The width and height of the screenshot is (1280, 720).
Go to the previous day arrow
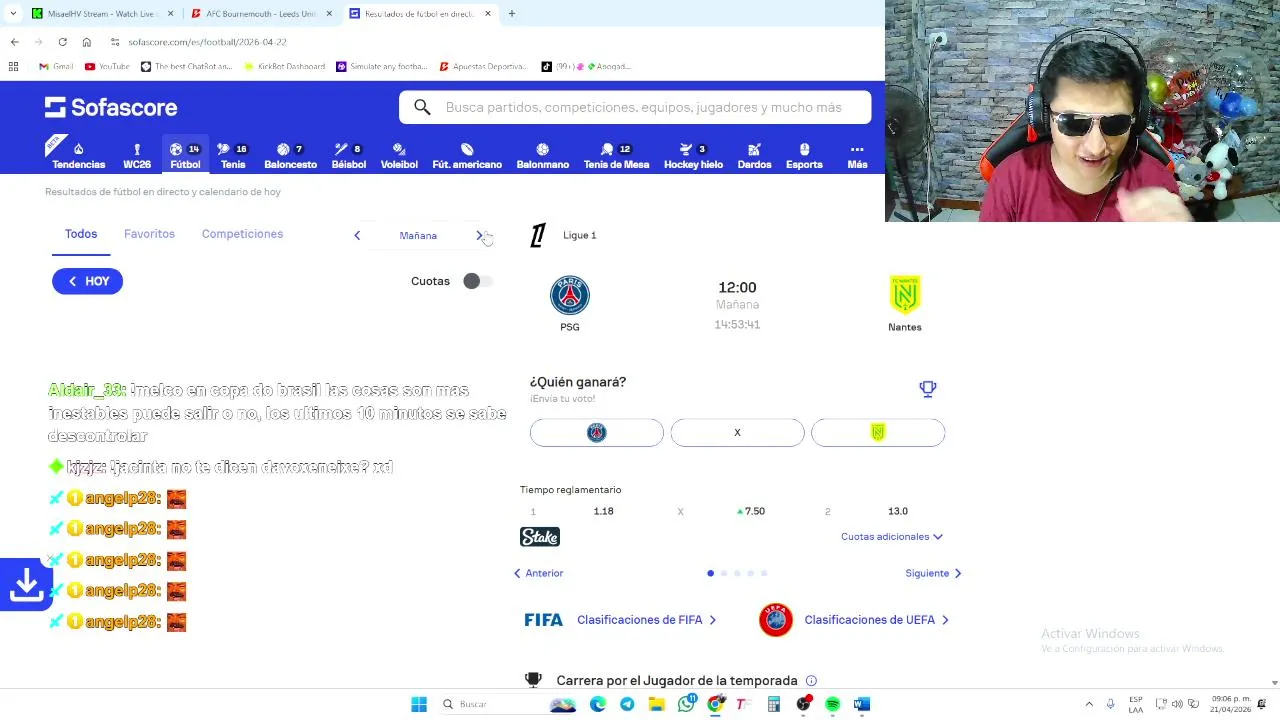point(357,235)
